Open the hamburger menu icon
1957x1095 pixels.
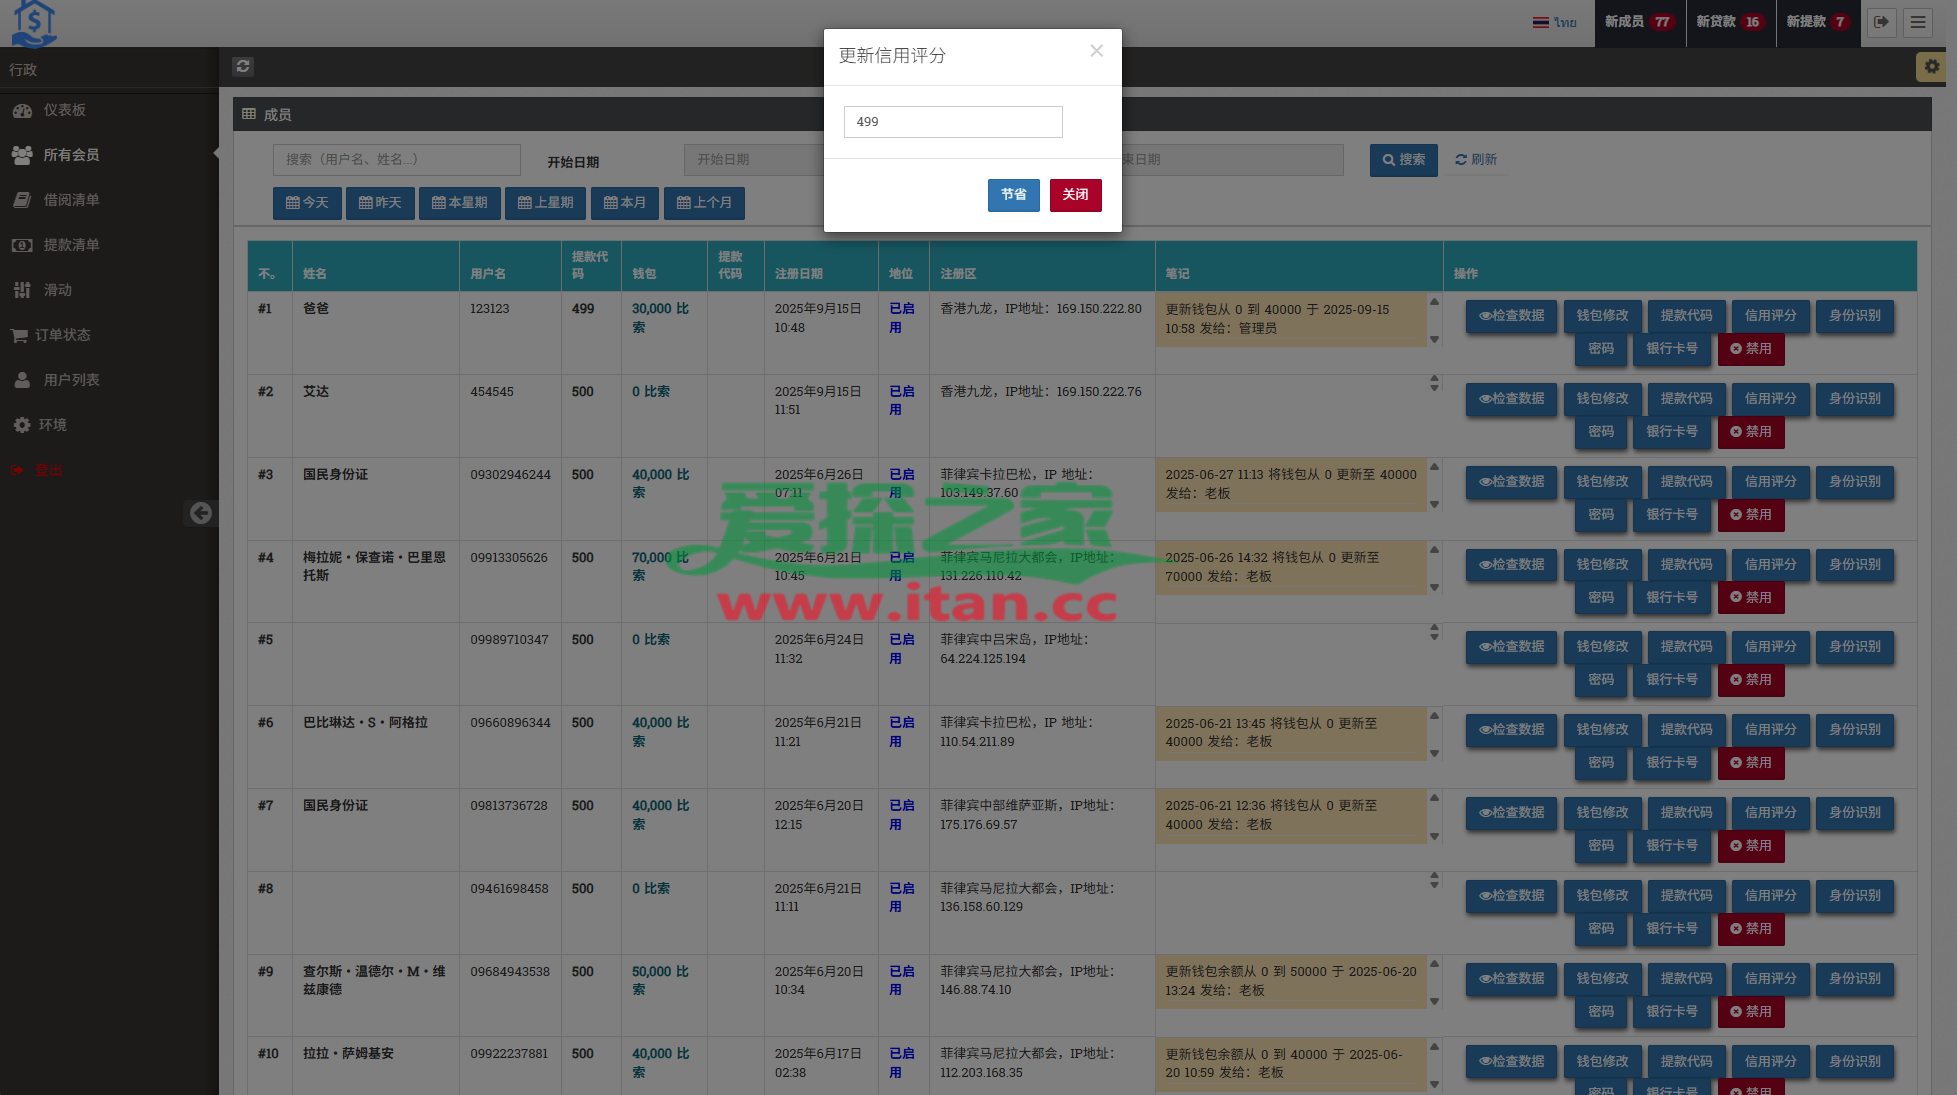[1917, 22]
